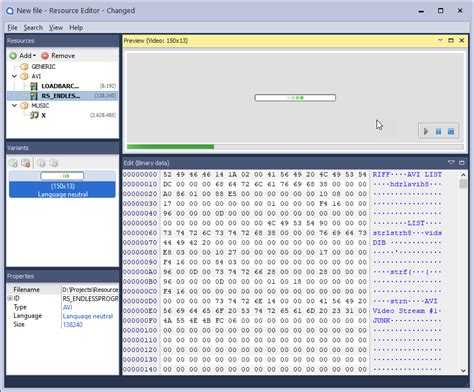
Task: Click the AVI Type property value
Action: [67, 307]
